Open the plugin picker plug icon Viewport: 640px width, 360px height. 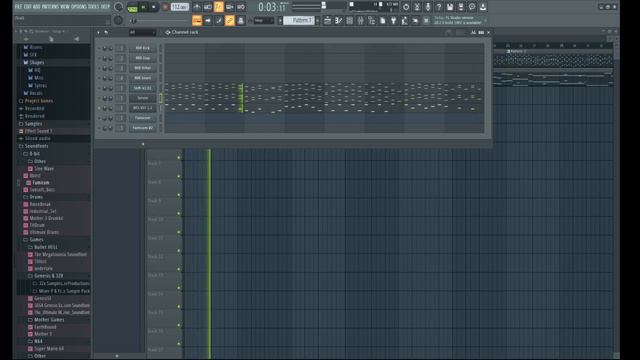point(393,20)
